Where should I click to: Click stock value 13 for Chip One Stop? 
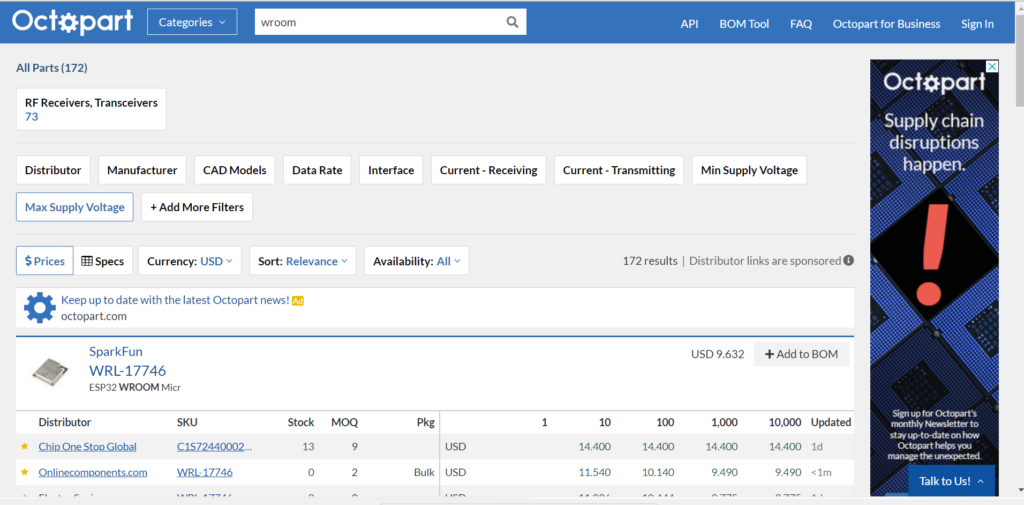click(x=308, y=447)
